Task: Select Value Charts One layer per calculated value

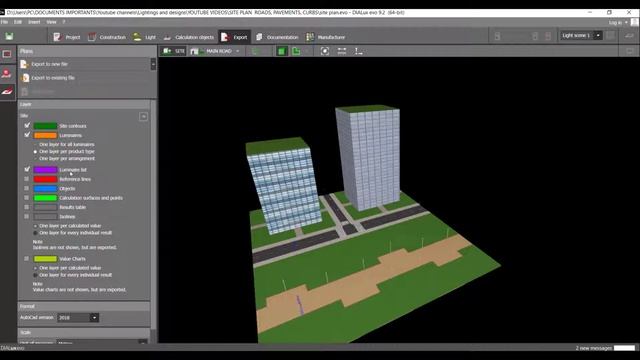Action: (x=35, y=268)
